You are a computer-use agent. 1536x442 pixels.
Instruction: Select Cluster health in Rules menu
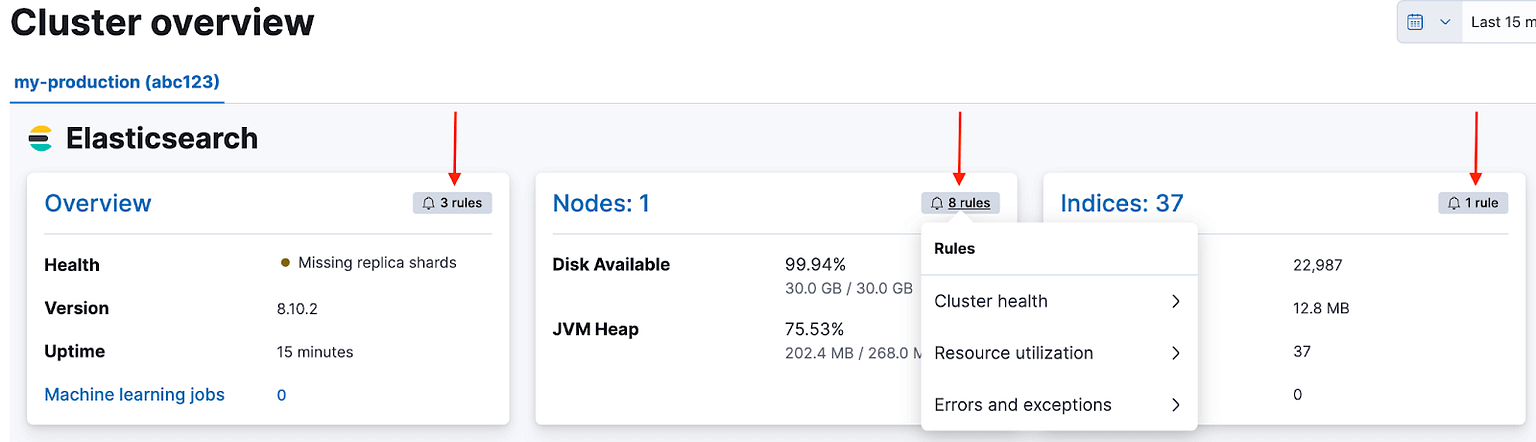(1059, 301)
